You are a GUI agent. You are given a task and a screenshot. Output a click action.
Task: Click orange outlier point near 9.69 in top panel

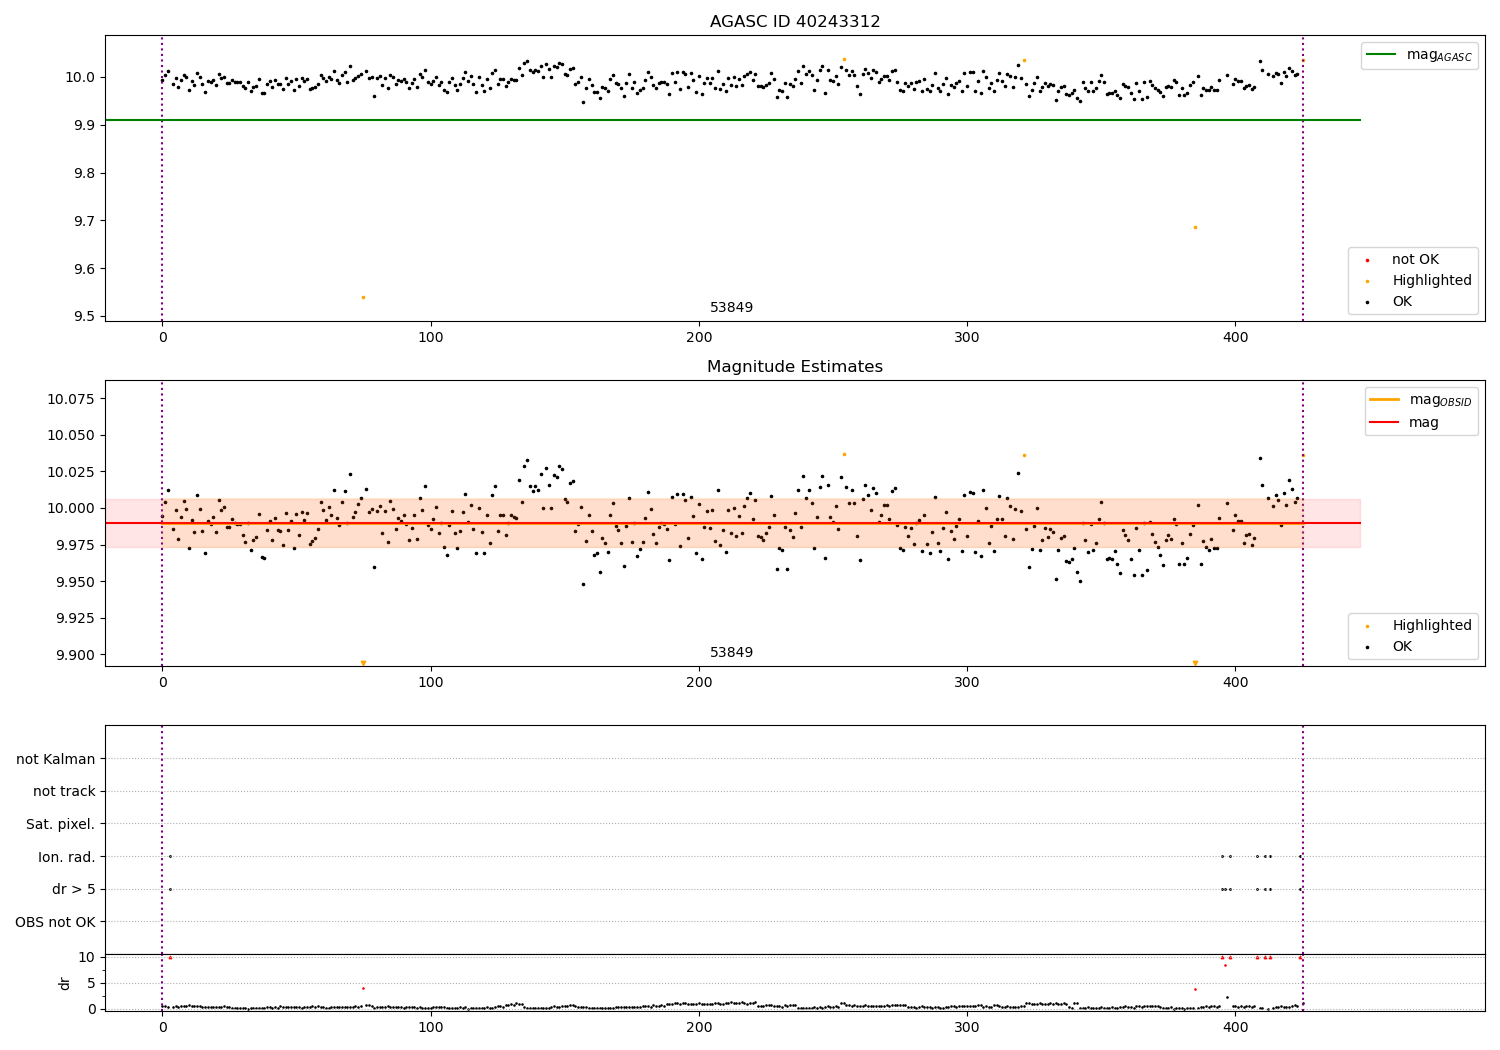pyautogui.click(x=1195, y=227)
